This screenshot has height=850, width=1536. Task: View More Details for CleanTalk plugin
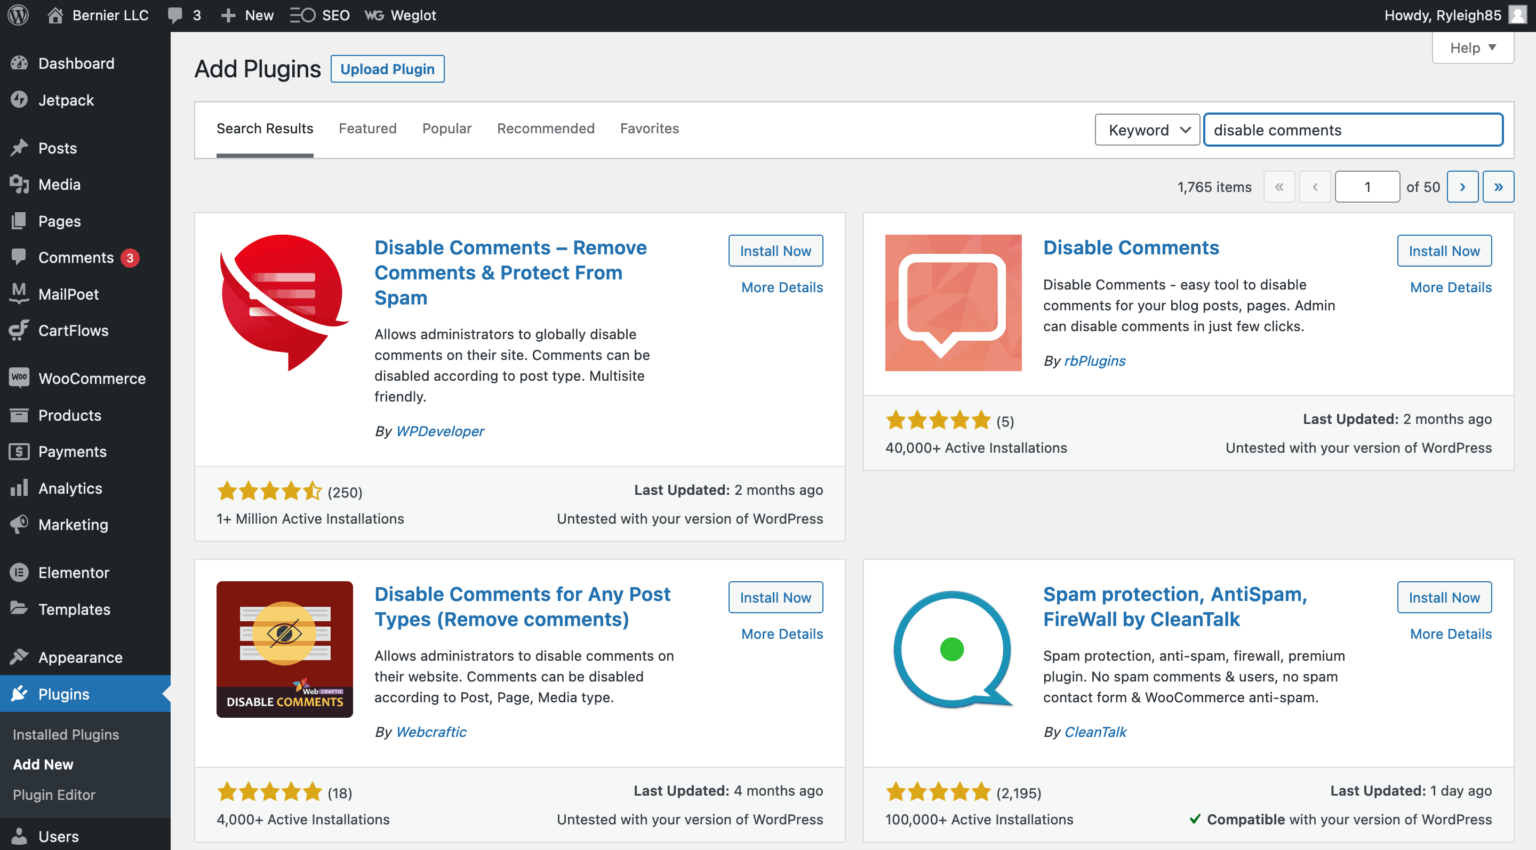coord(1451,634)
